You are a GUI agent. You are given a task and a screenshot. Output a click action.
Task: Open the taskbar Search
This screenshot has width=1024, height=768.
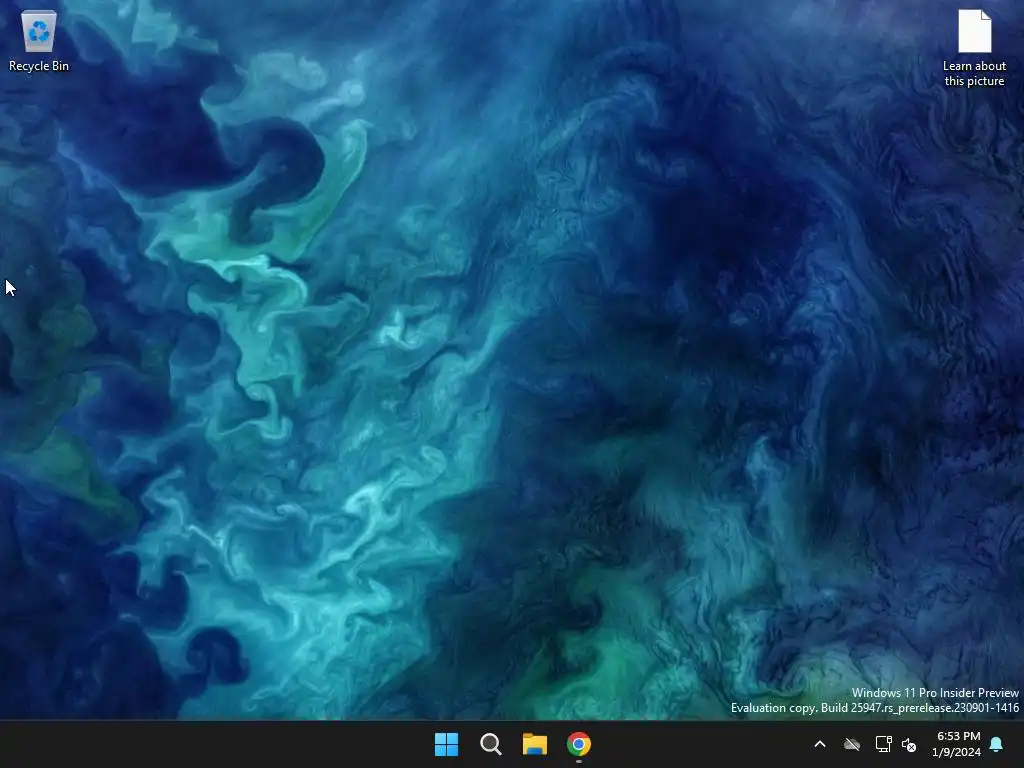(490, 744)
